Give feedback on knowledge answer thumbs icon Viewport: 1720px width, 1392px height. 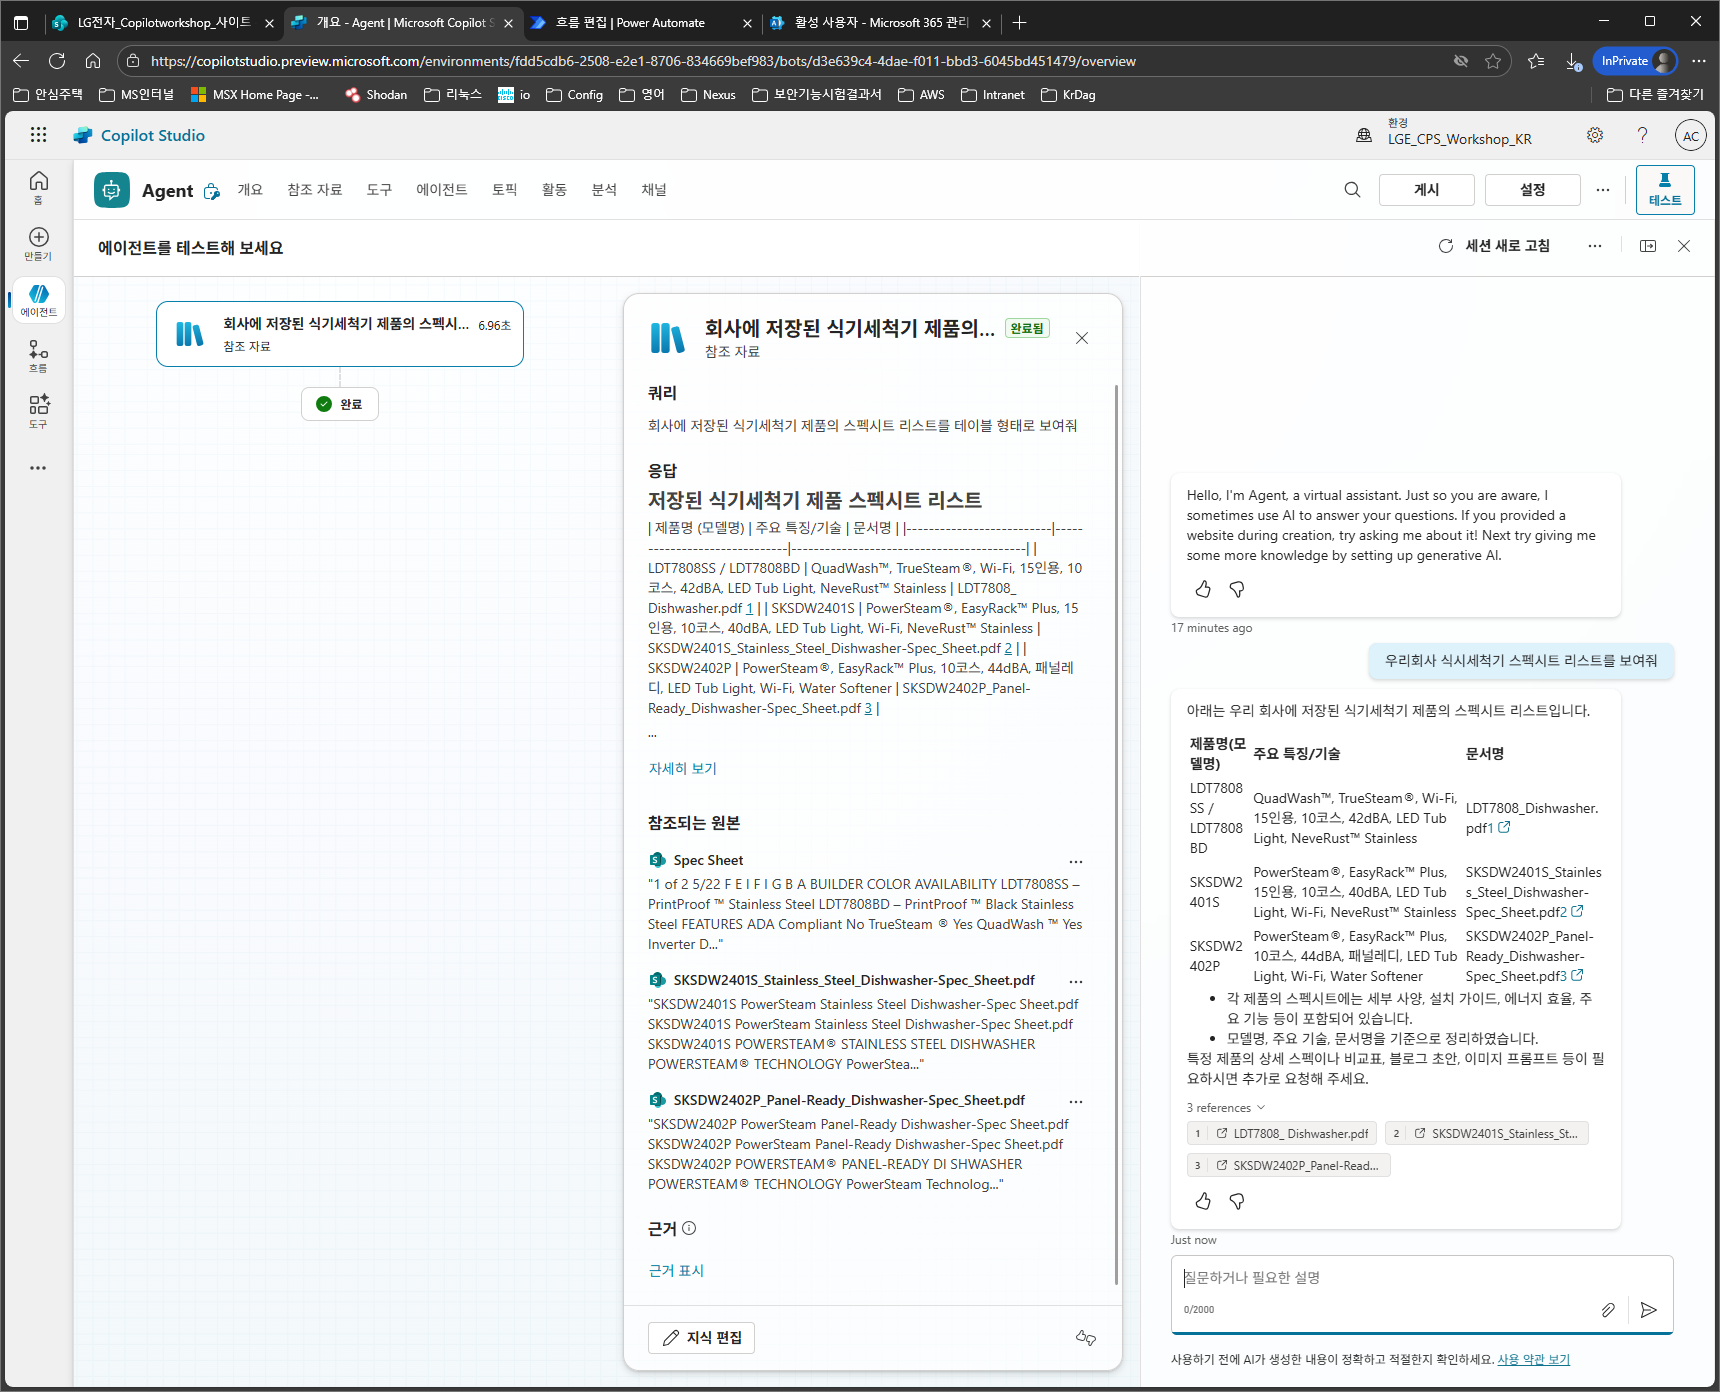(x=1086, y=1338)
